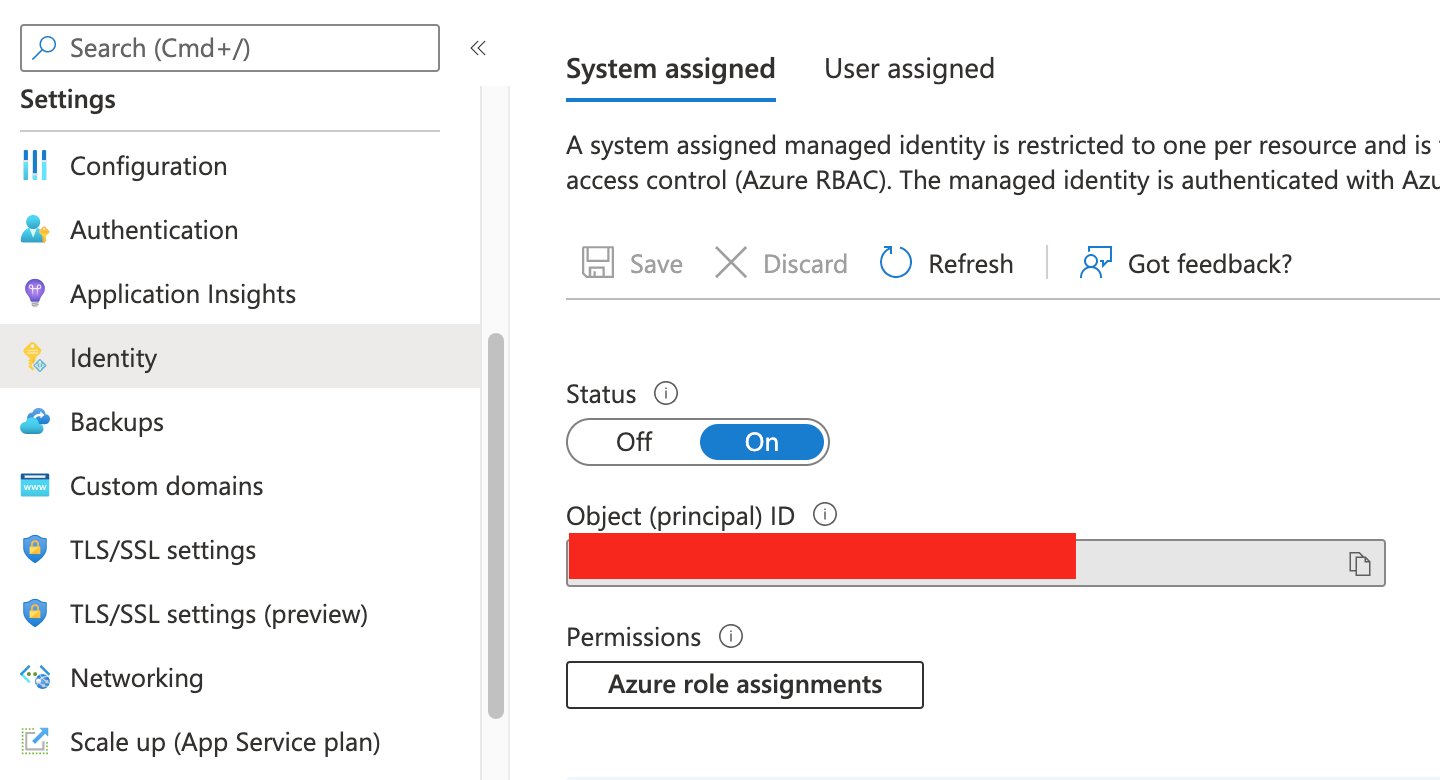Copy the Object principal ID value
This screenshot has height=780, width=1440.
pyautogui.click(x=1358, y=564)
